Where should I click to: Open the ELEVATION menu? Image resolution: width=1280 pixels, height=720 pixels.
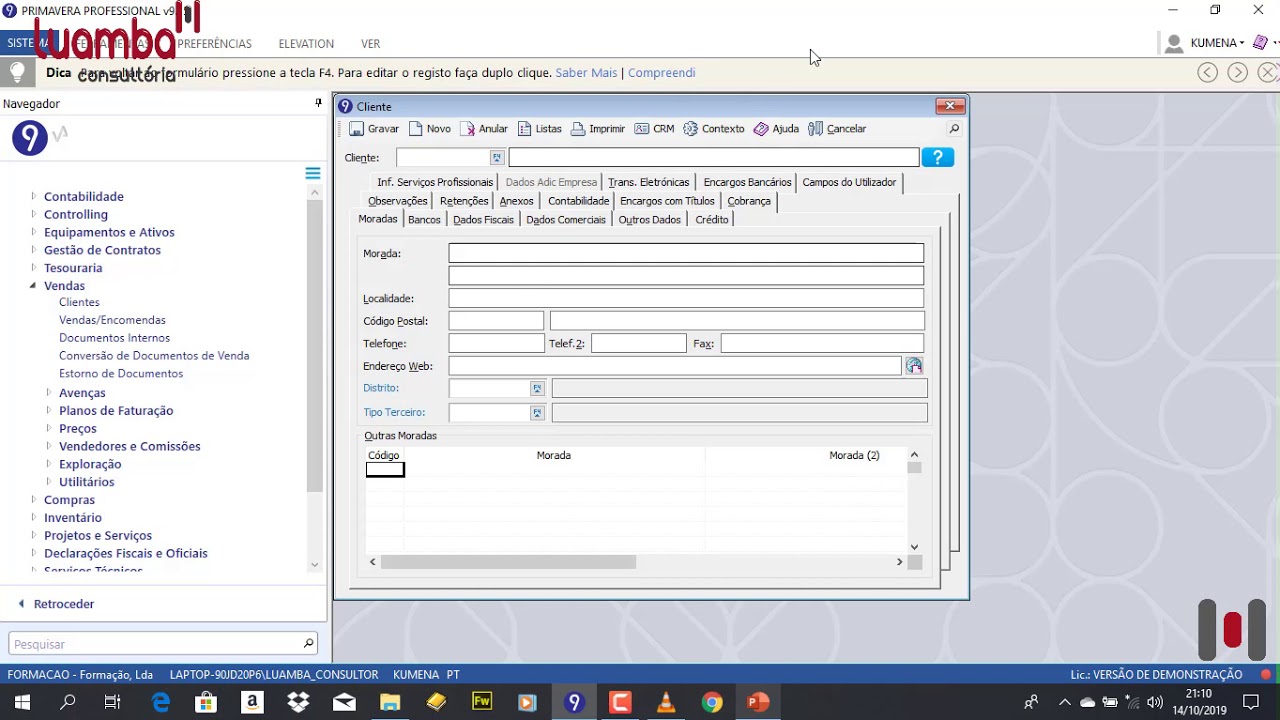306,44
